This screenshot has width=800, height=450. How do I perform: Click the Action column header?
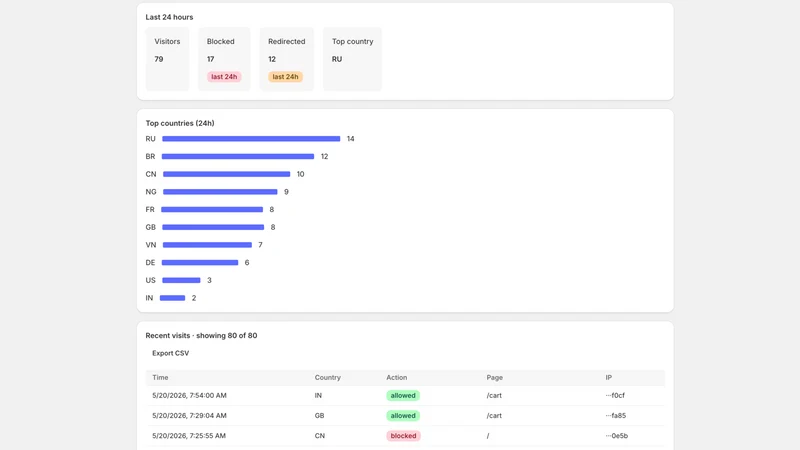coord(396,378)
